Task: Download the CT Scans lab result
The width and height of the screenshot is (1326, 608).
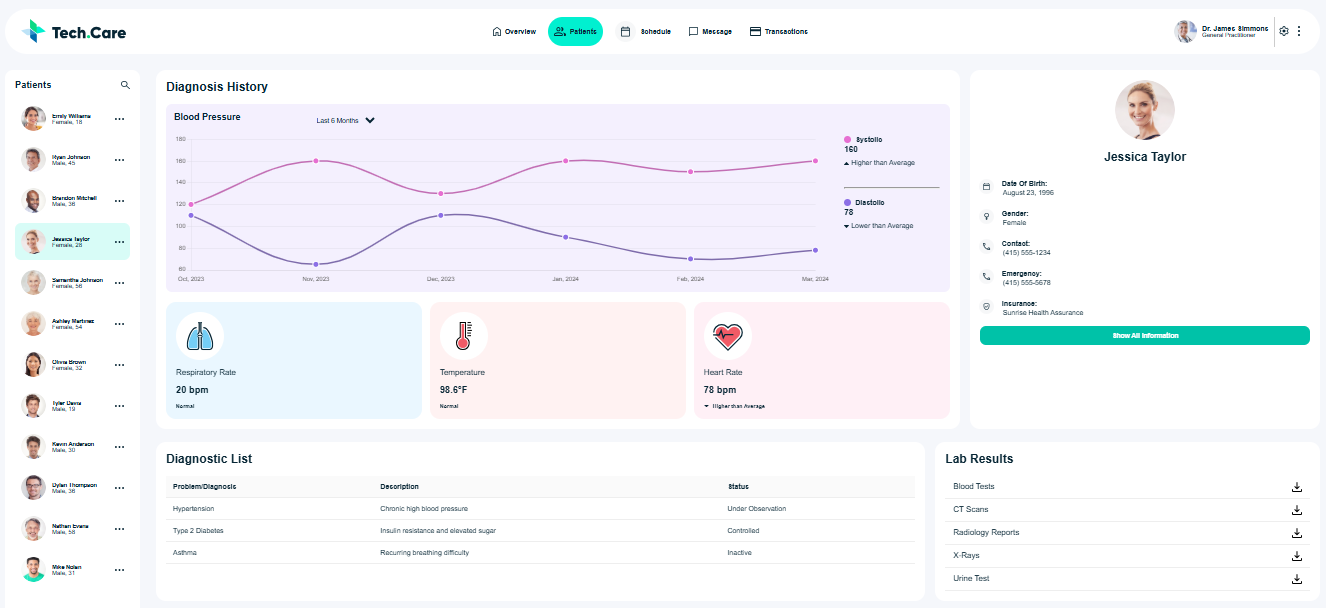Action: click(x=1297, y=510)
